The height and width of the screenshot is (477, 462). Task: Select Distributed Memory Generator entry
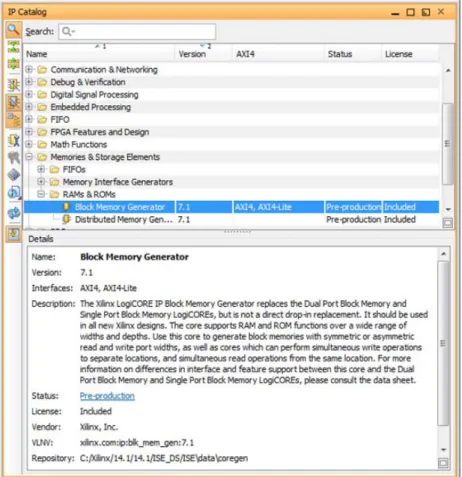(x=124, y=219)
